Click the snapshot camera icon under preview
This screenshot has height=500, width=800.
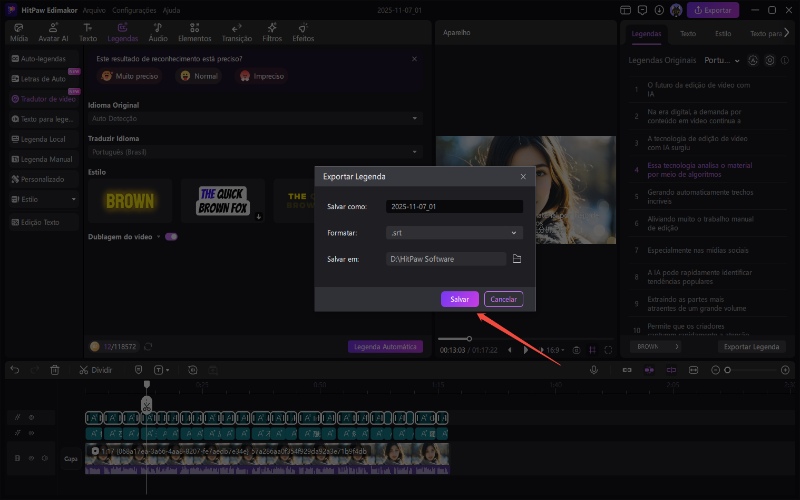point(576,350)
